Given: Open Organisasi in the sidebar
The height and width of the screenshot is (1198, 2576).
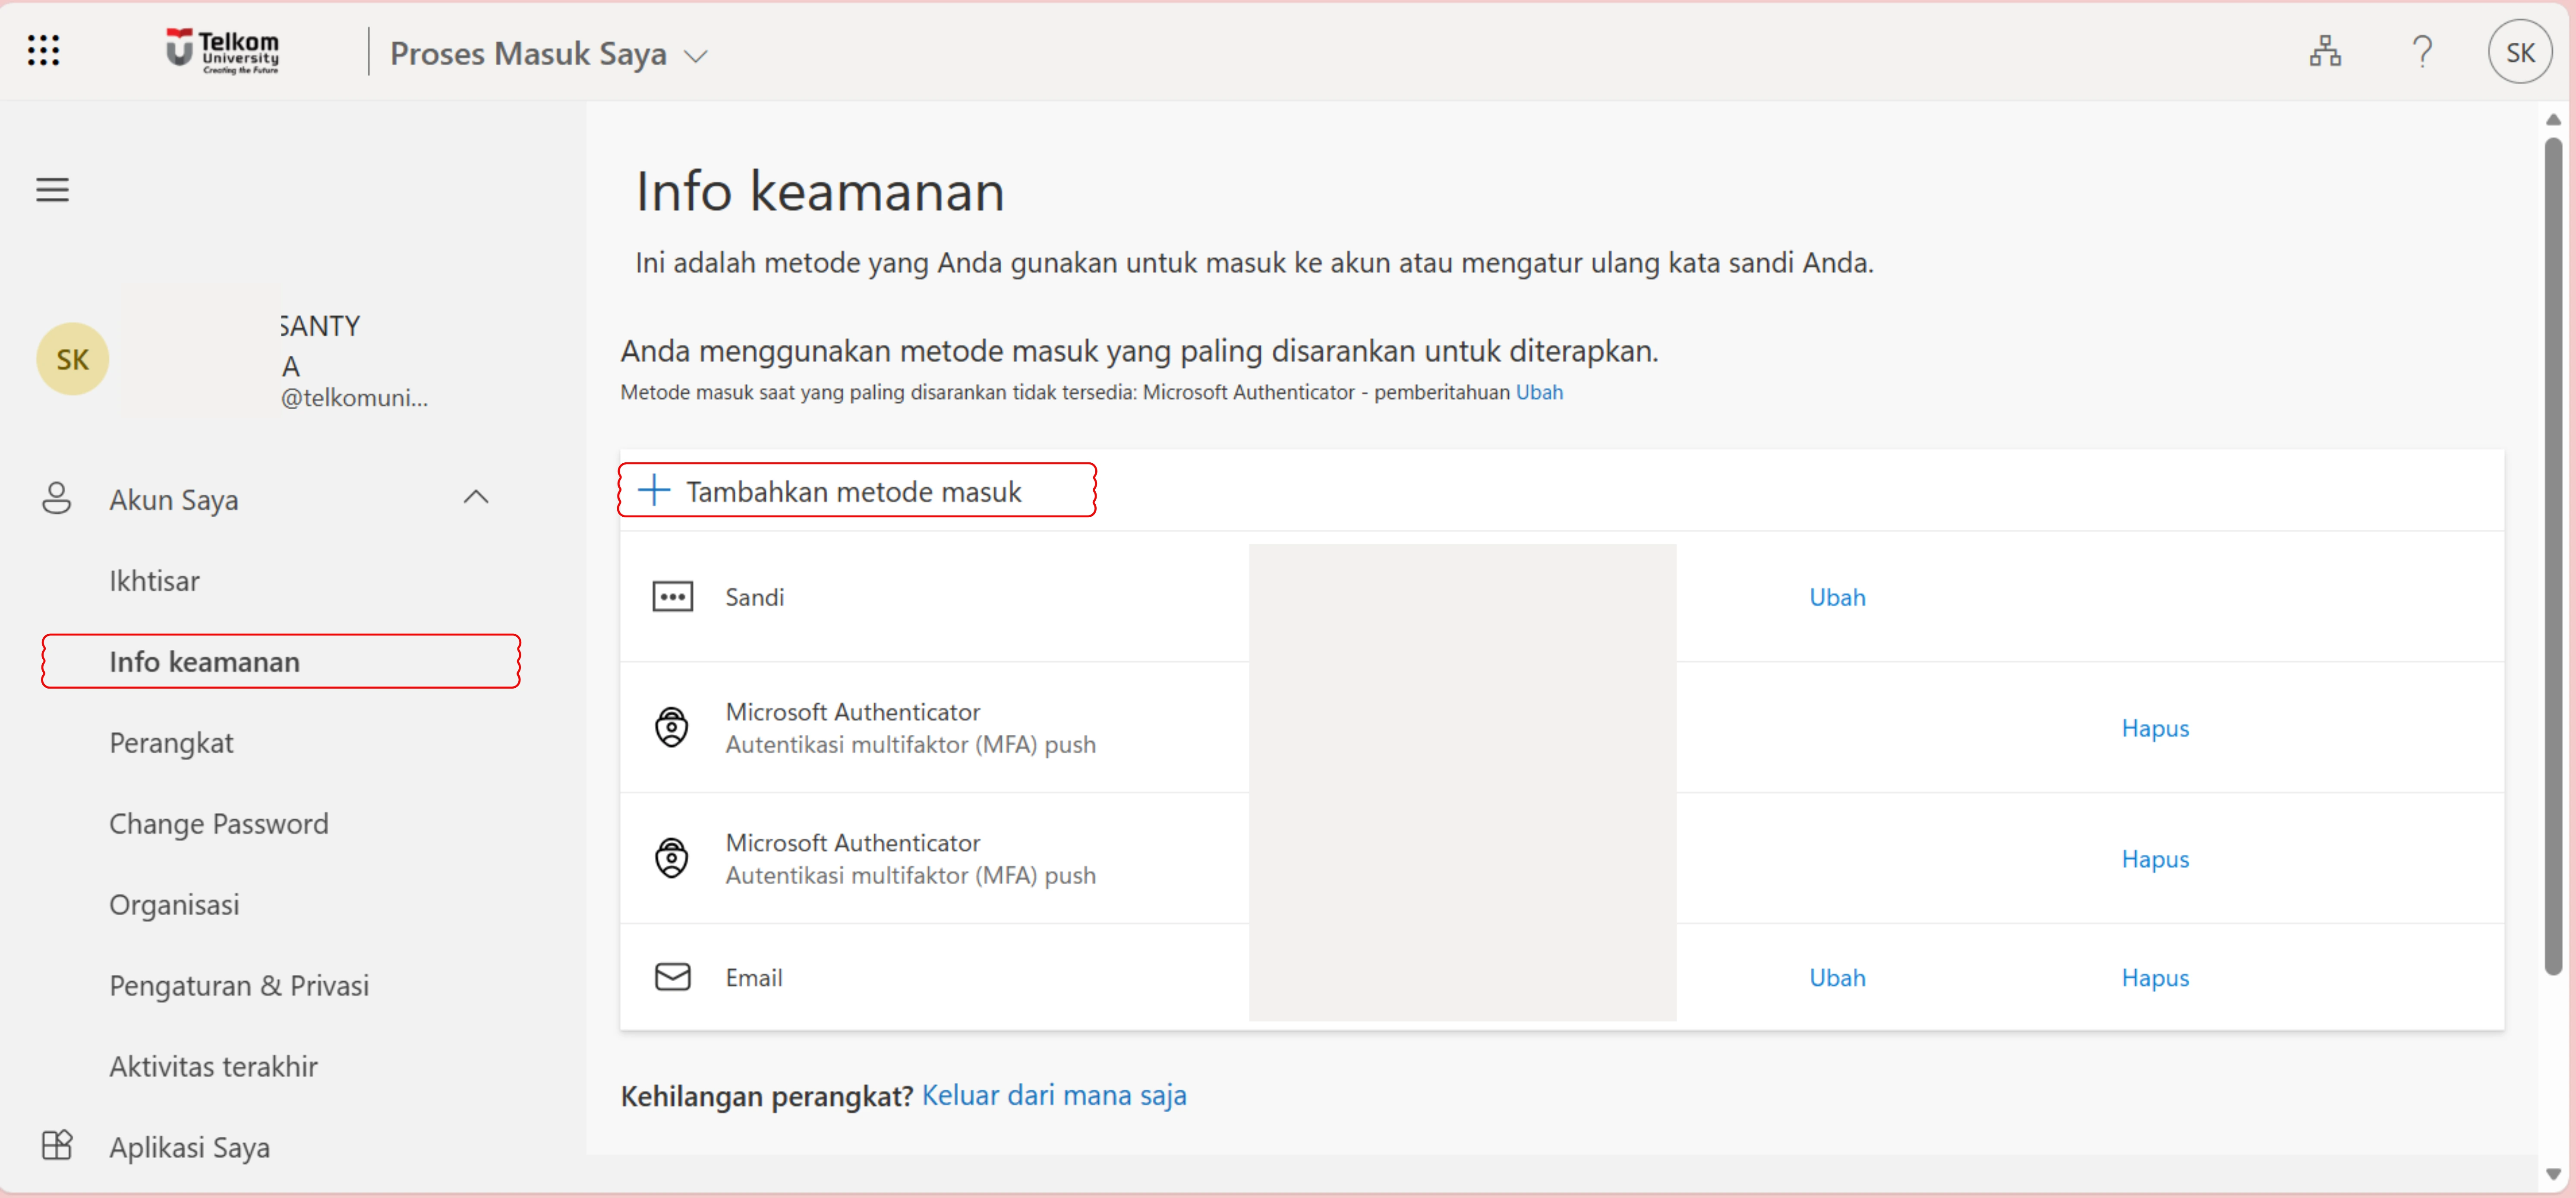Looking at the screenshot, I should pos(174,904).
